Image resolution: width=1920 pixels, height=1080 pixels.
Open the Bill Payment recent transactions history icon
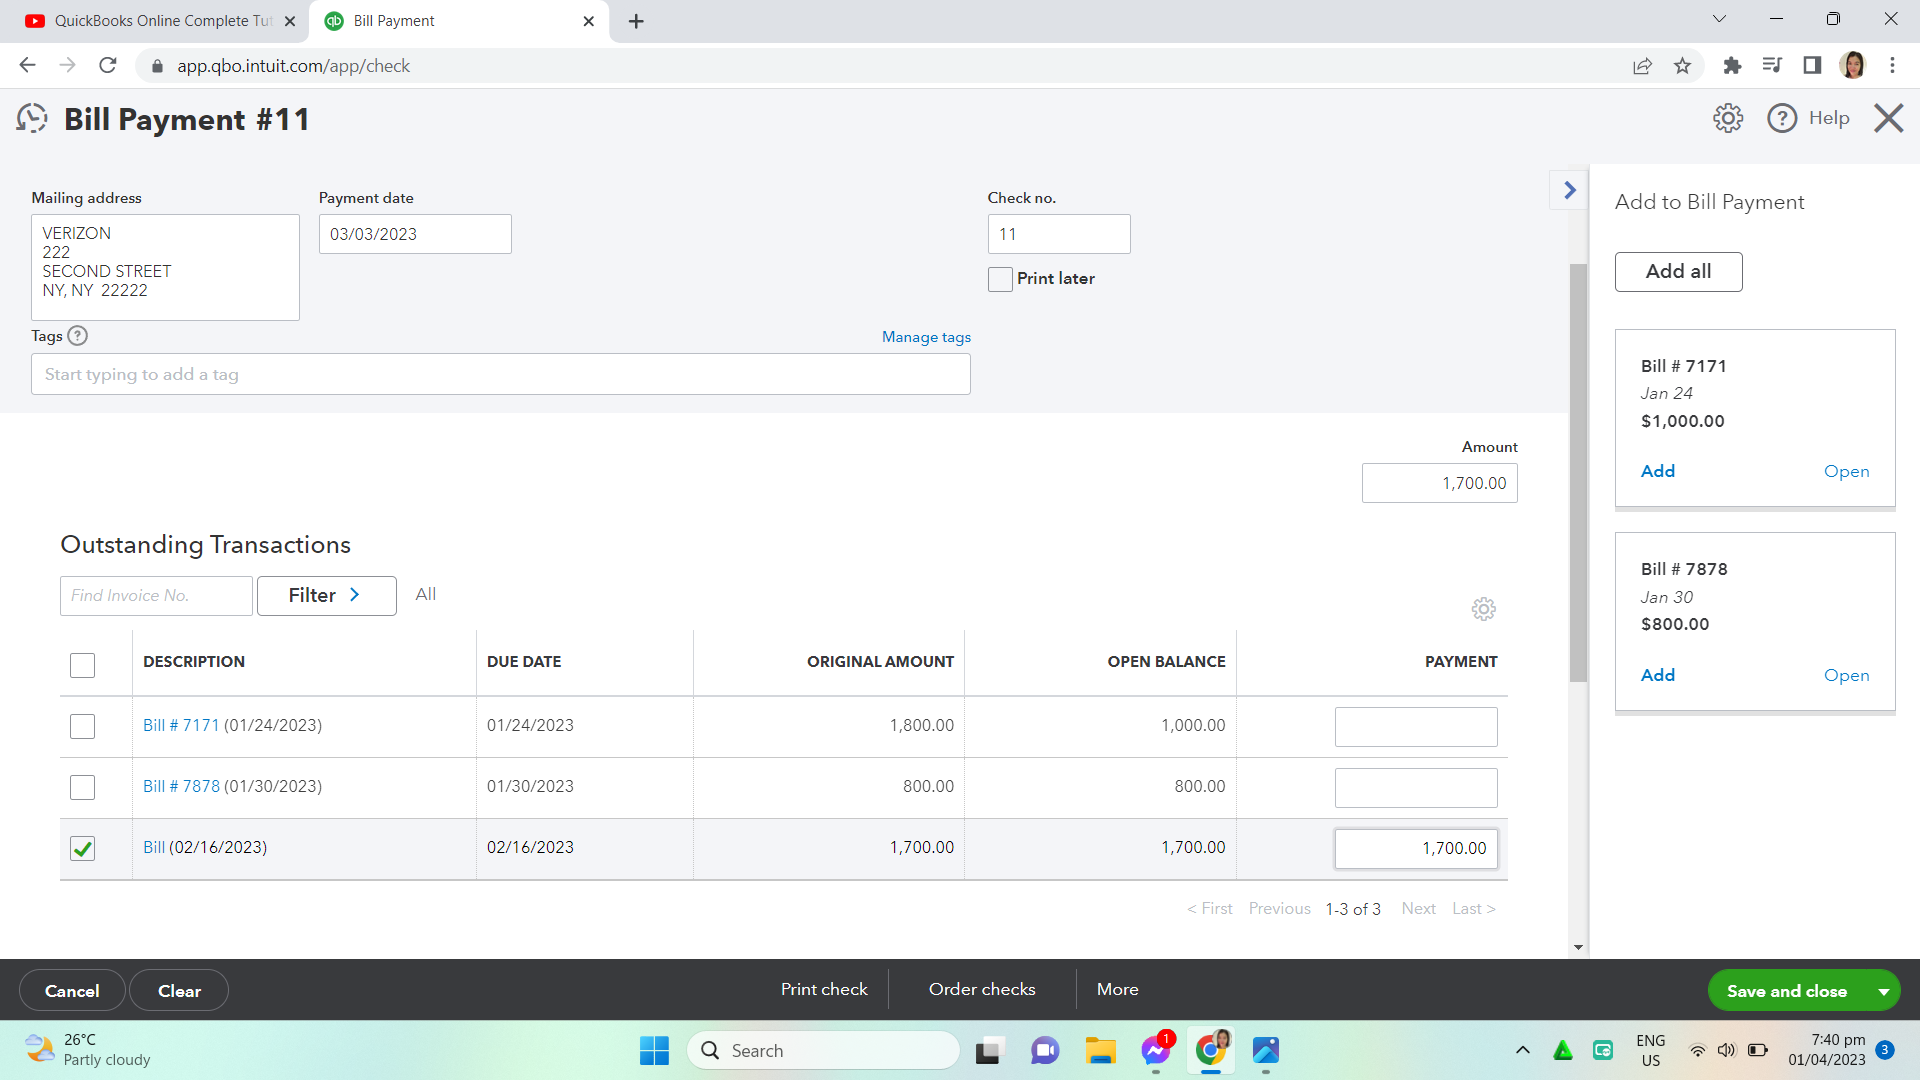click(32, 119)
